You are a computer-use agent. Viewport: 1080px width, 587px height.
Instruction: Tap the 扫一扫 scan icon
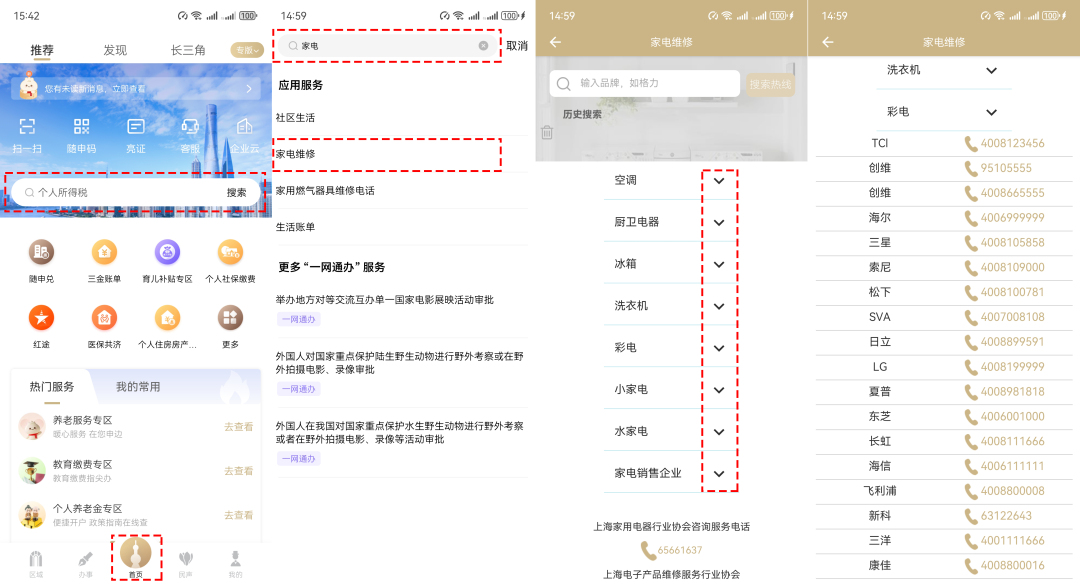(x=27, y=128)
